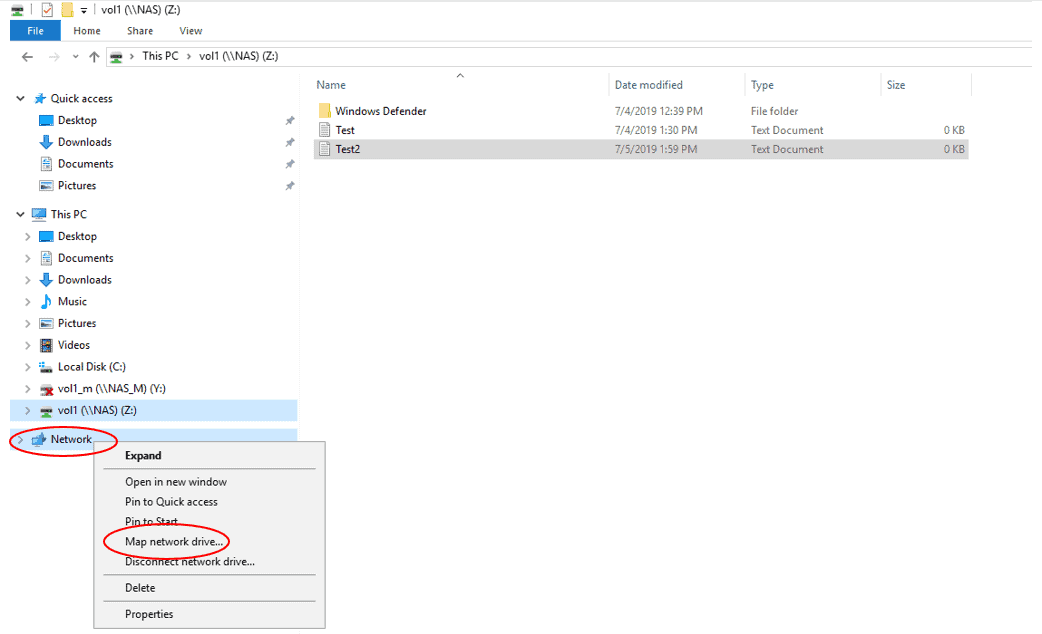Click the Music icon under This PC

(x=46, y=301)
